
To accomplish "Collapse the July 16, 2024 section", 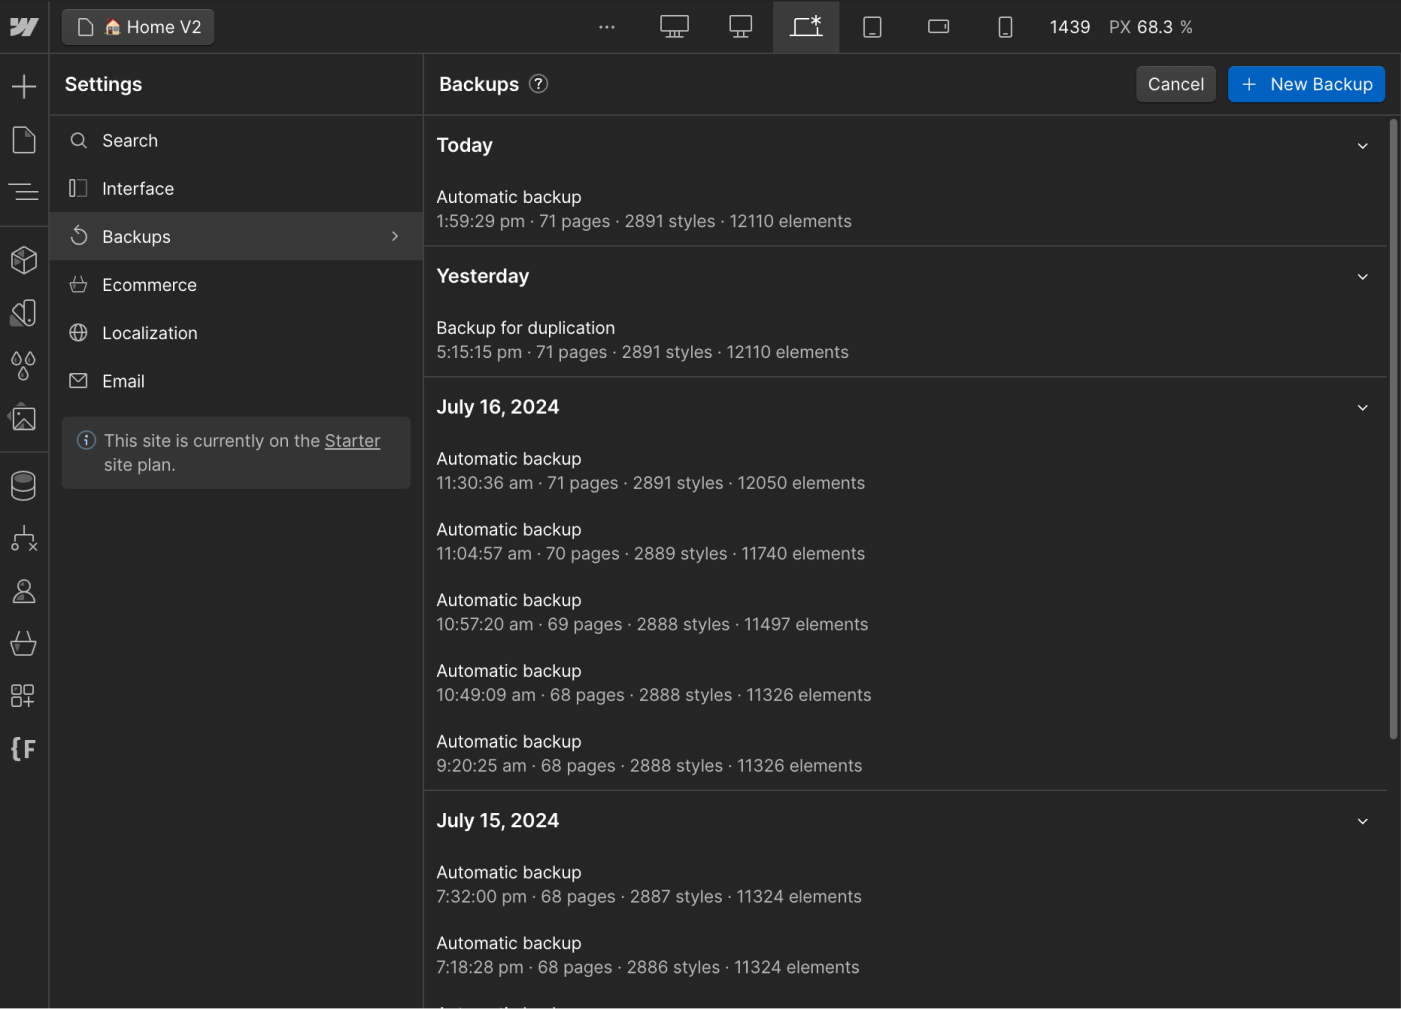I will click(1362, 407).
